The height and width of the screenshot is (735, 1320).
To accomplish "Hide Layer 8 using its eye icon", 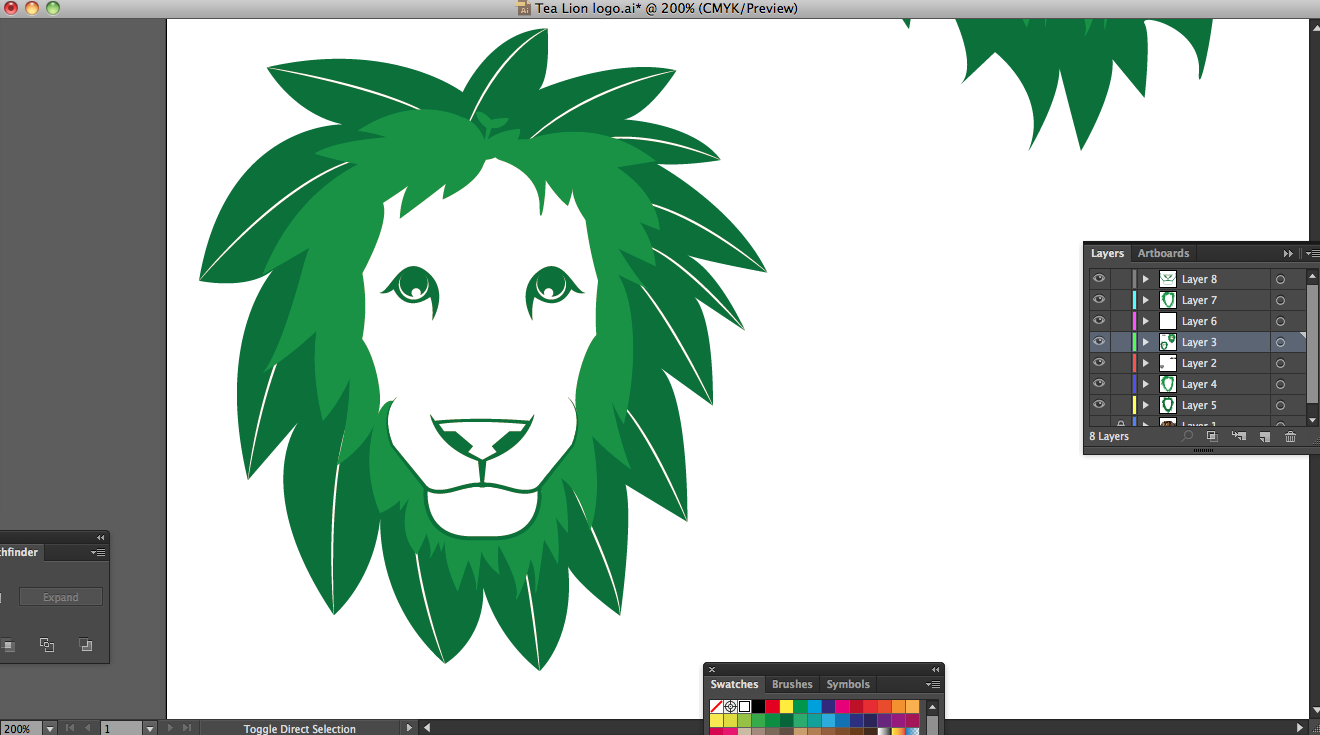I will (1099, 279).
